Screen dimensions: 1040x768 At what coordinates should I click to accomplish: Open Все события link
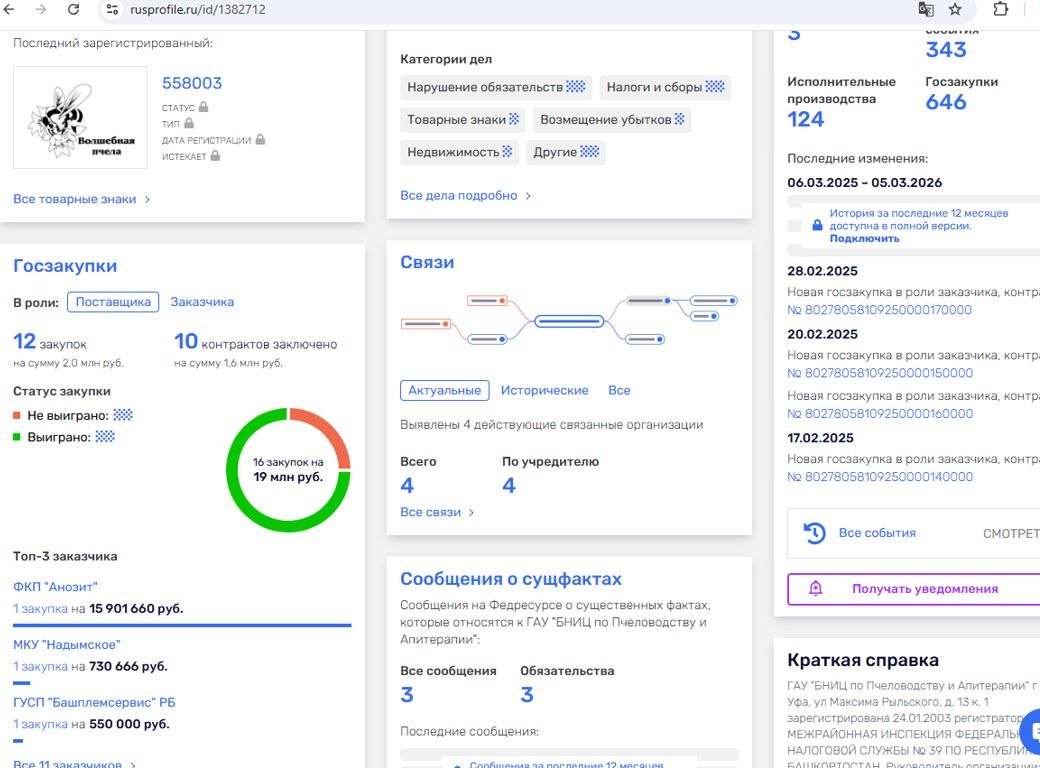(x=877, y=533)
